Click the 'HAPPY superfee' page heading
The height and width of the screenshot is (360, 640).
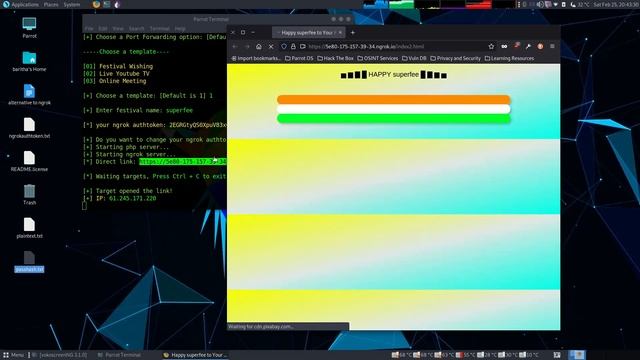pos(393,75)
